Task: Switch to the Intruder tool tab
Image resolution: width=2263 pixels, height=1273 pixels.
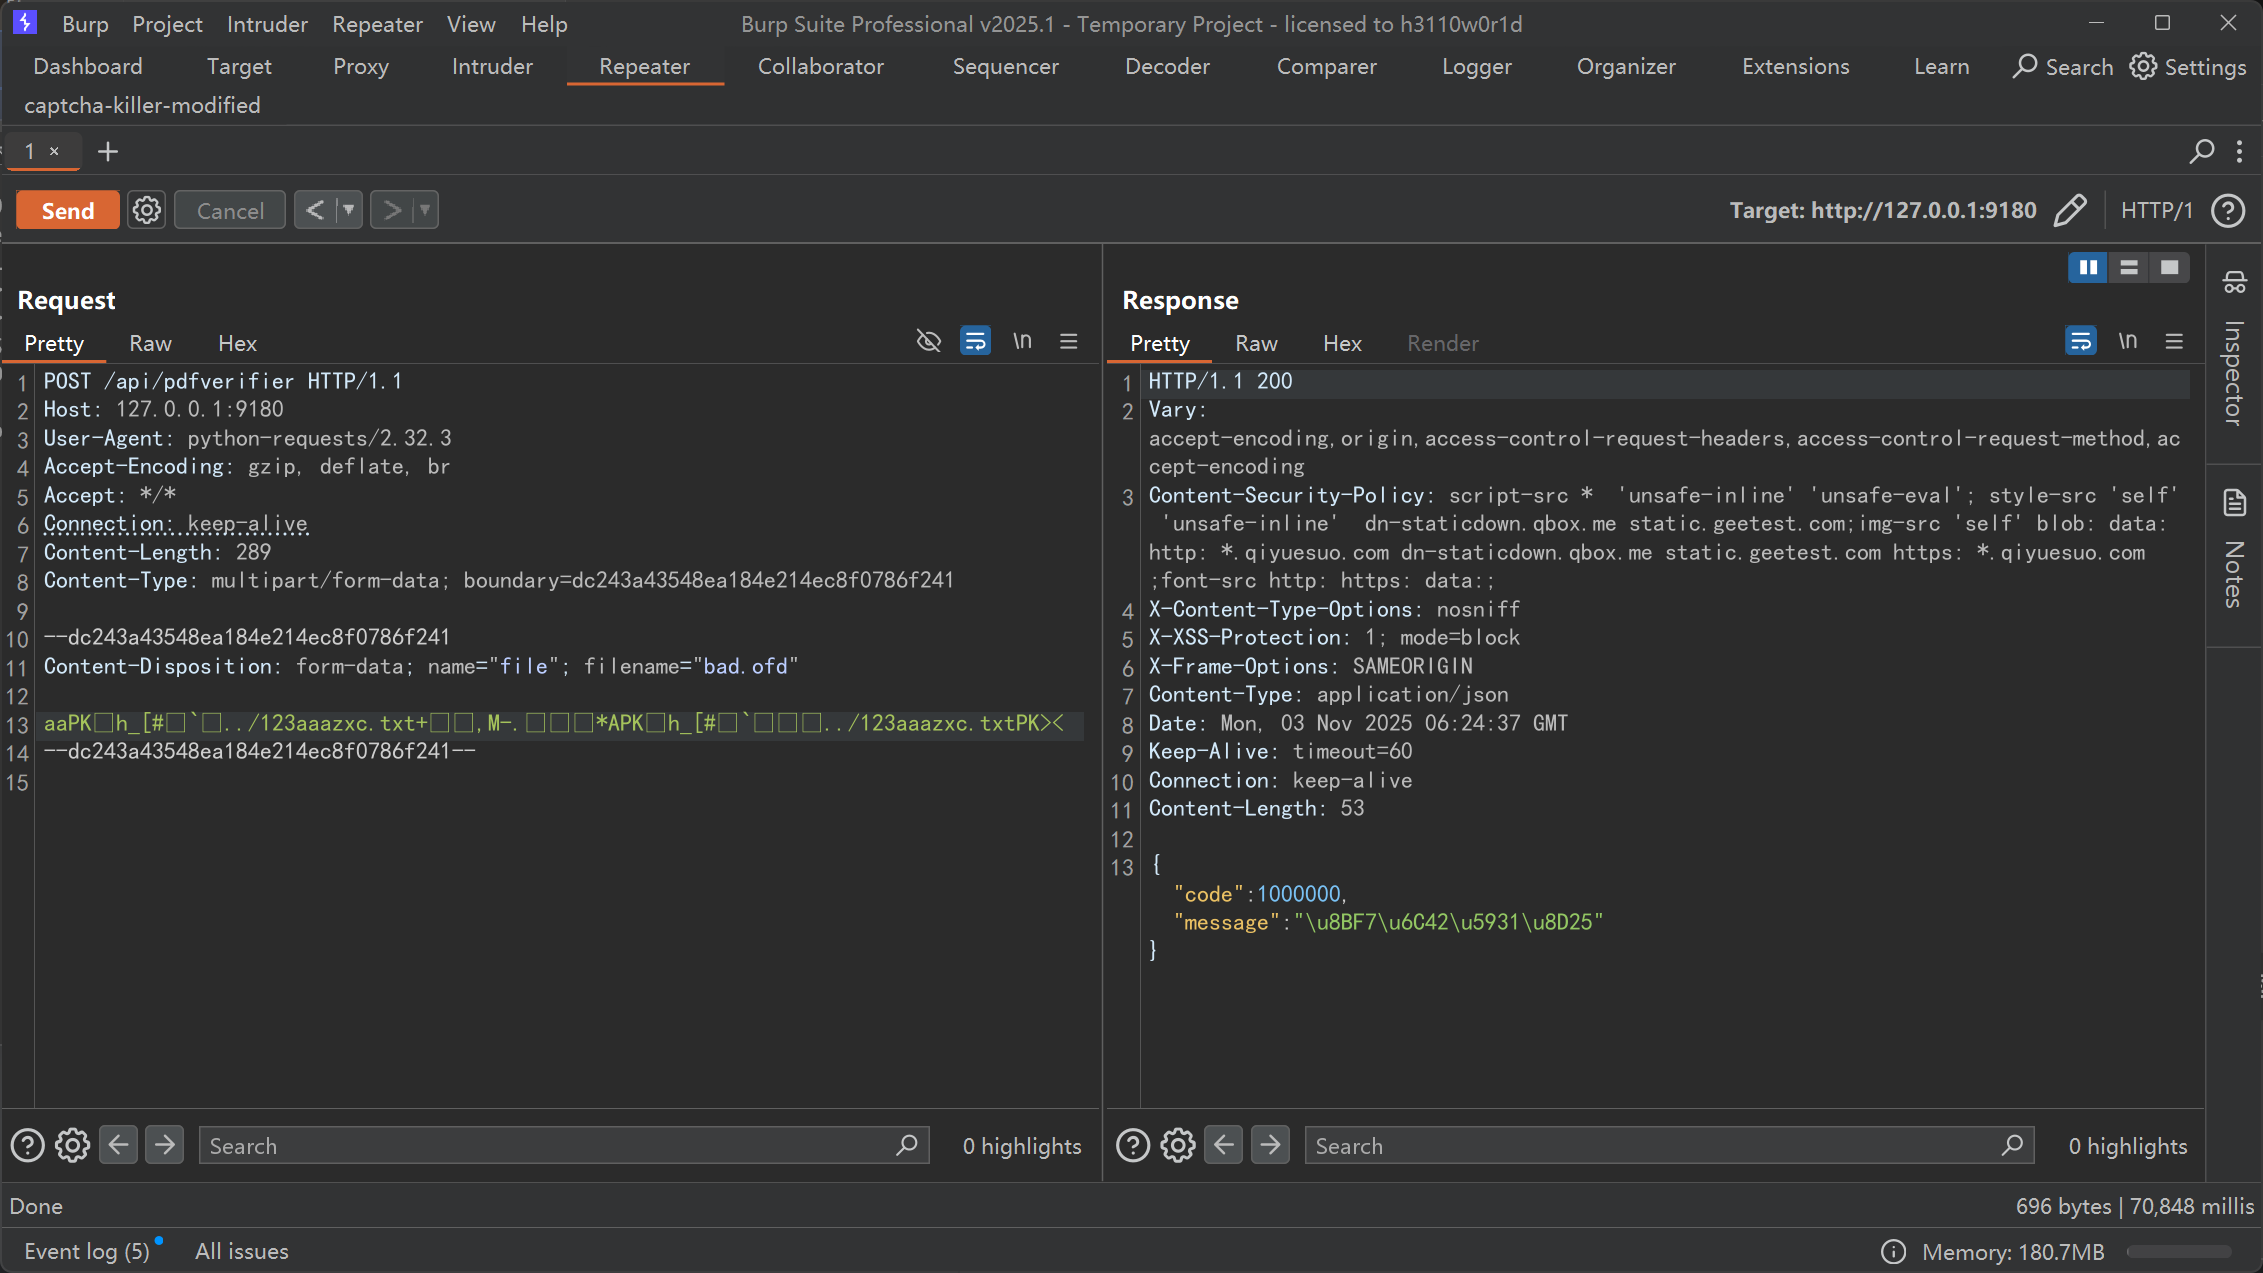Action: (492, 66)
